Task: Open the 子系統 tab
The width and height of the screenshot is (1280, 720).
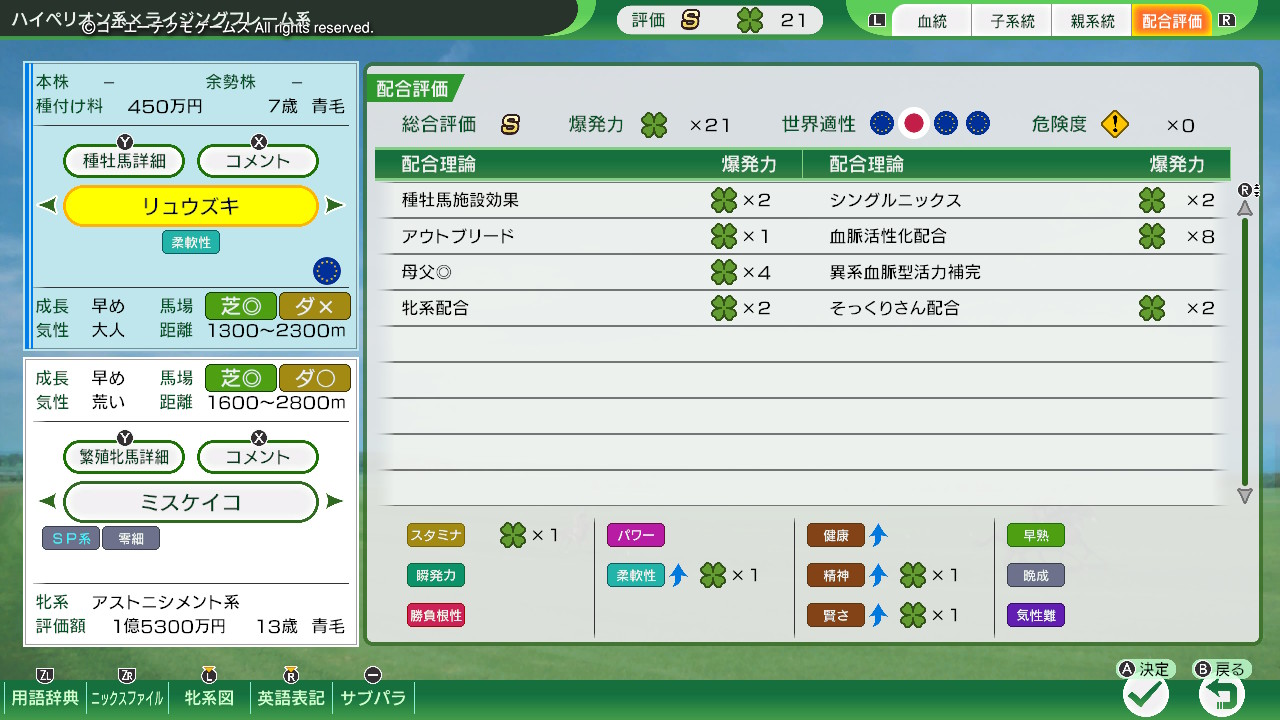Action: point(1012,21)
